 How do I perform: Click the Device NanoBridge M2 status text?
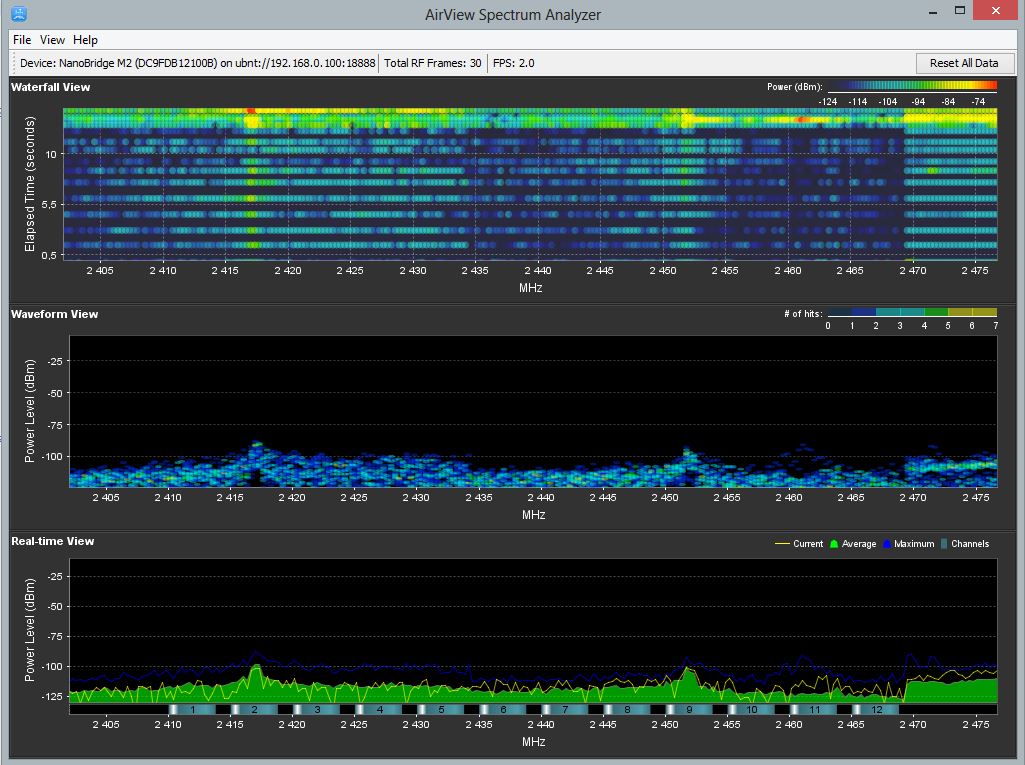pyautogui.click(x=197, y=63)
